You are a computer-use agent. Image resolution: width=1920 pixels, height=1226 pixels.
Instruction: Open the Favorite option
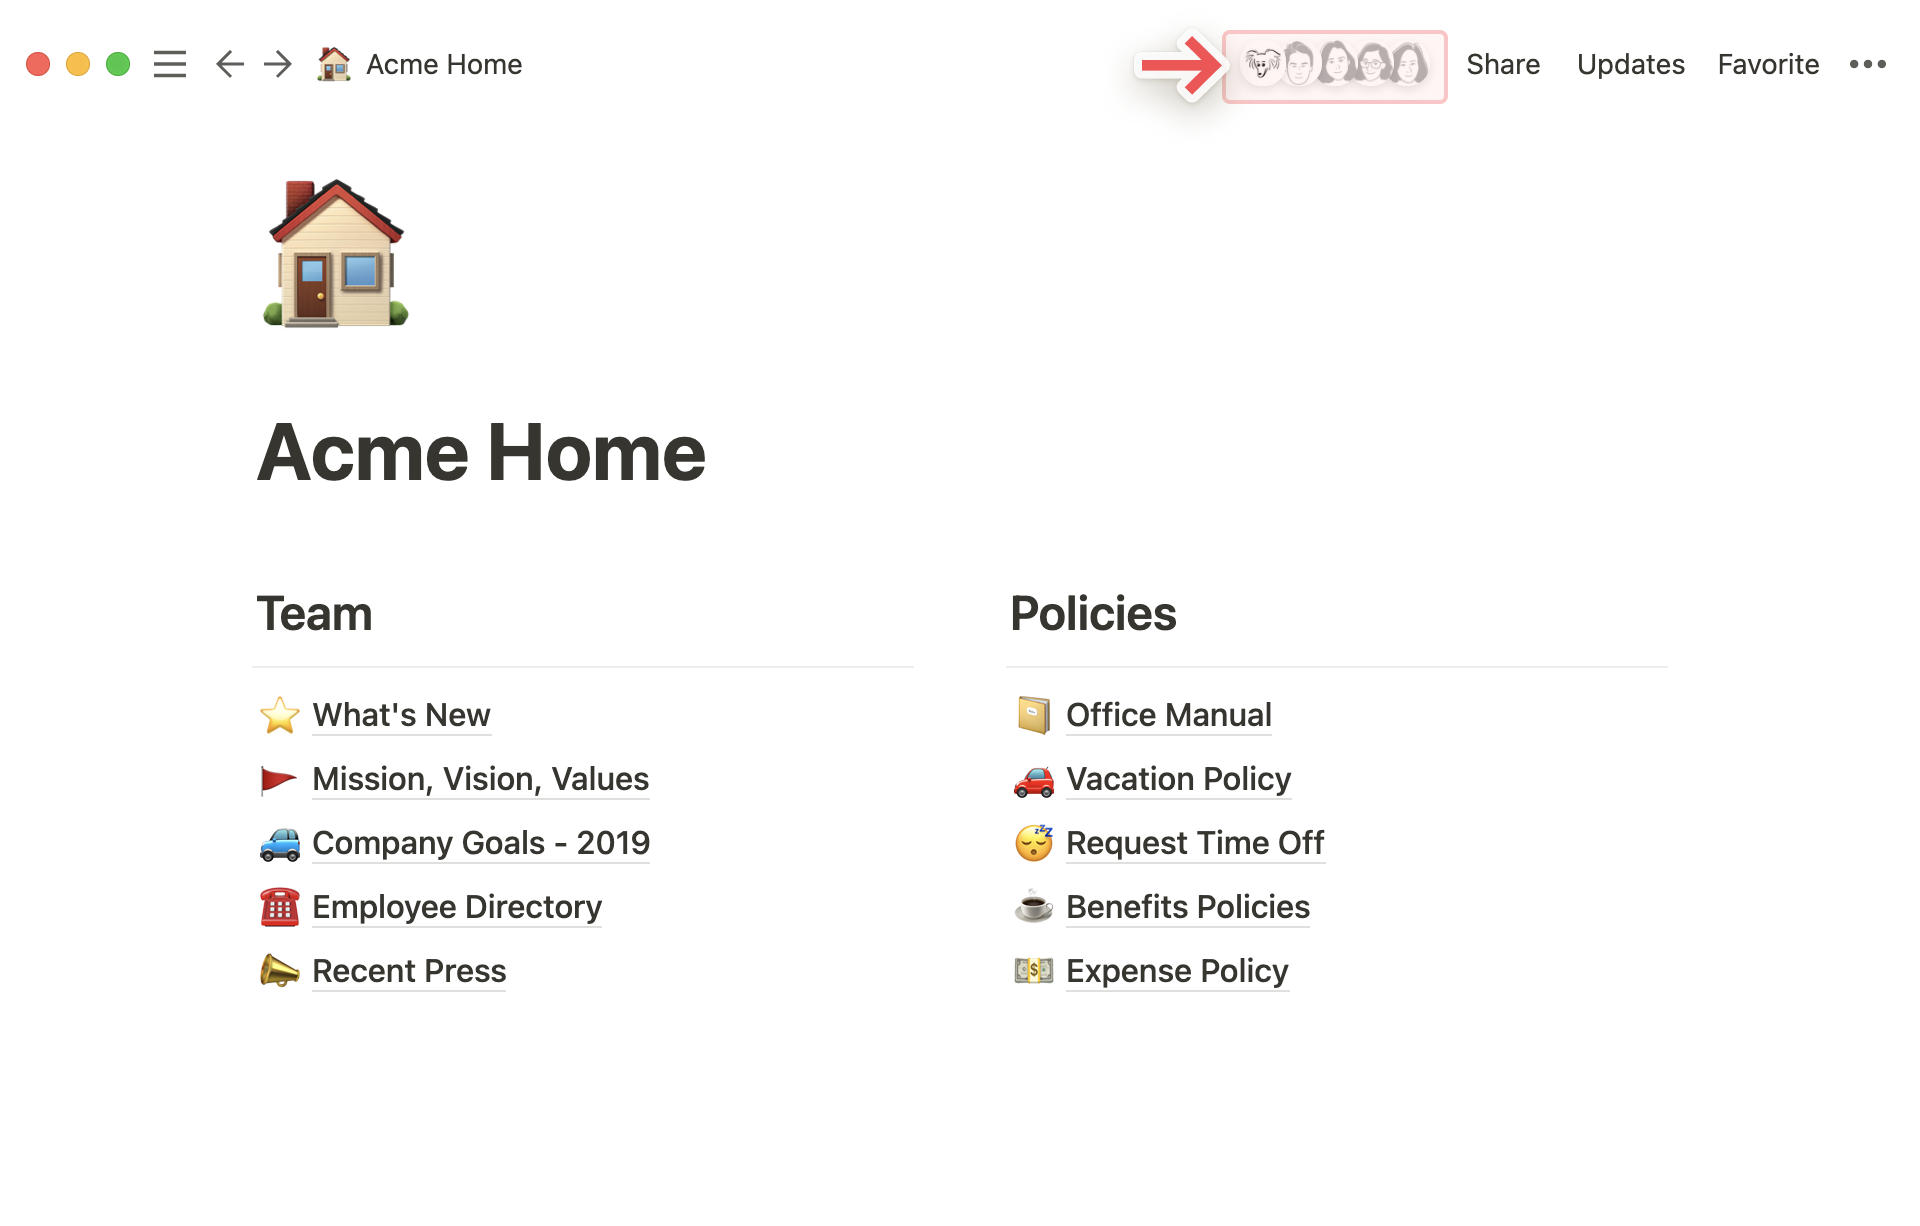(1769, 64)
